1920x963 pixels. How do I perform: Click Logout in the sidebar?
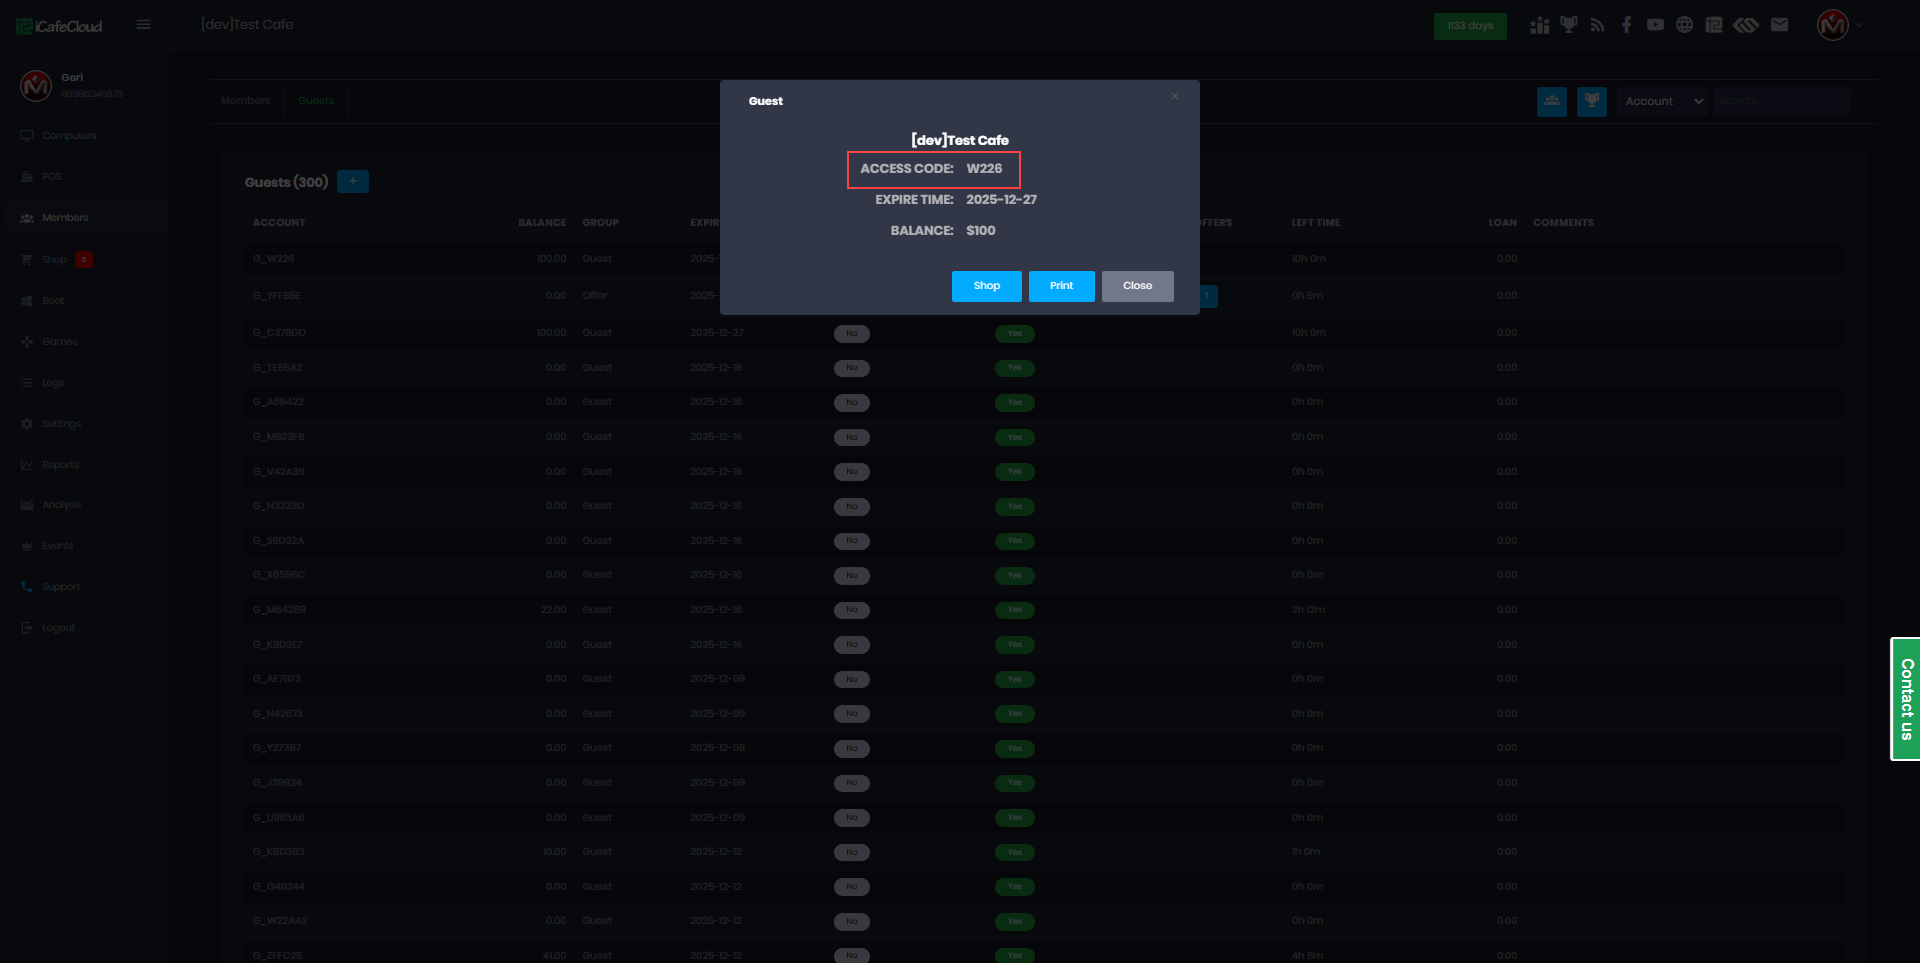tap(58, 628)
